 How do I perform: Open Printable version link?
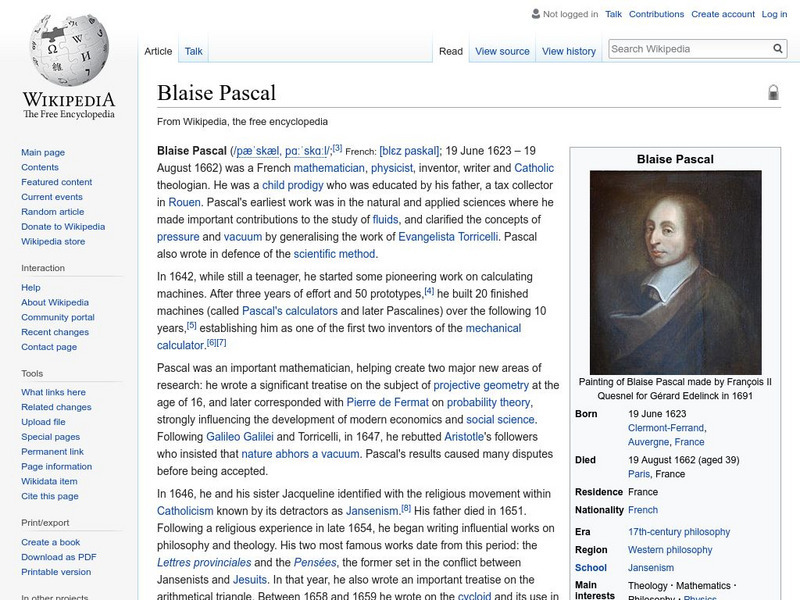pyautogui.click(x=56, y=571)
